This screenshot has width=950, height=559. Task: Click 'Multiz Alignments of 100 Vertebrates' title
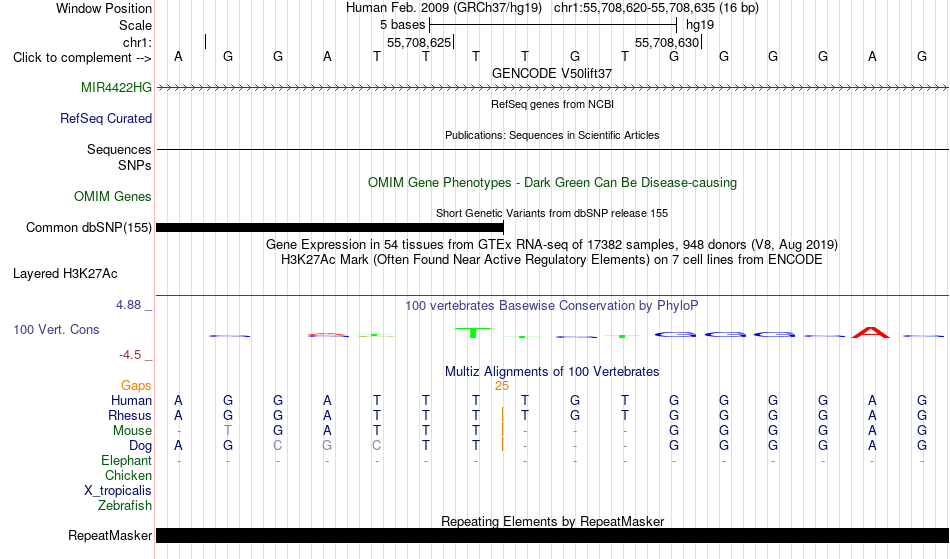552,371
